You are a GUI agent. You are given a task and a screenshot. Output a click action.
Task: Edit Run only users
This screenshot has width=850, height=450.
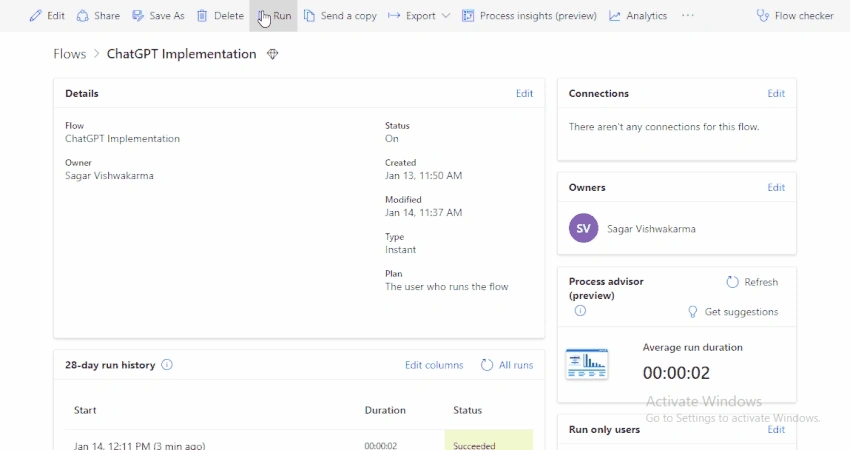pos(776,429)
